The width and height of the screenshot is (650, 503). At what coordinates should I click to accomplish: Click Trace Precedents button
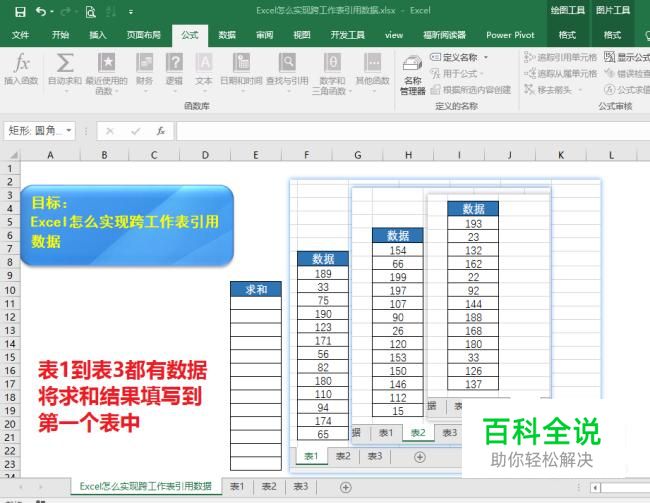click(x=560, y=57)
